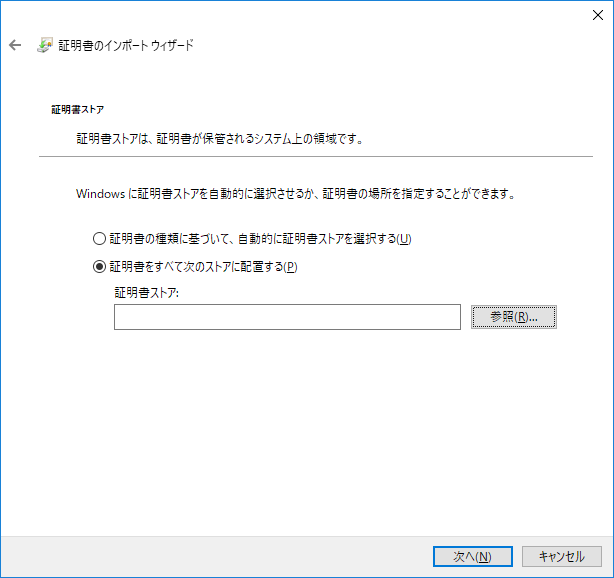
Task: Select place all certificates in following store (P)
Action: [195, 267]
